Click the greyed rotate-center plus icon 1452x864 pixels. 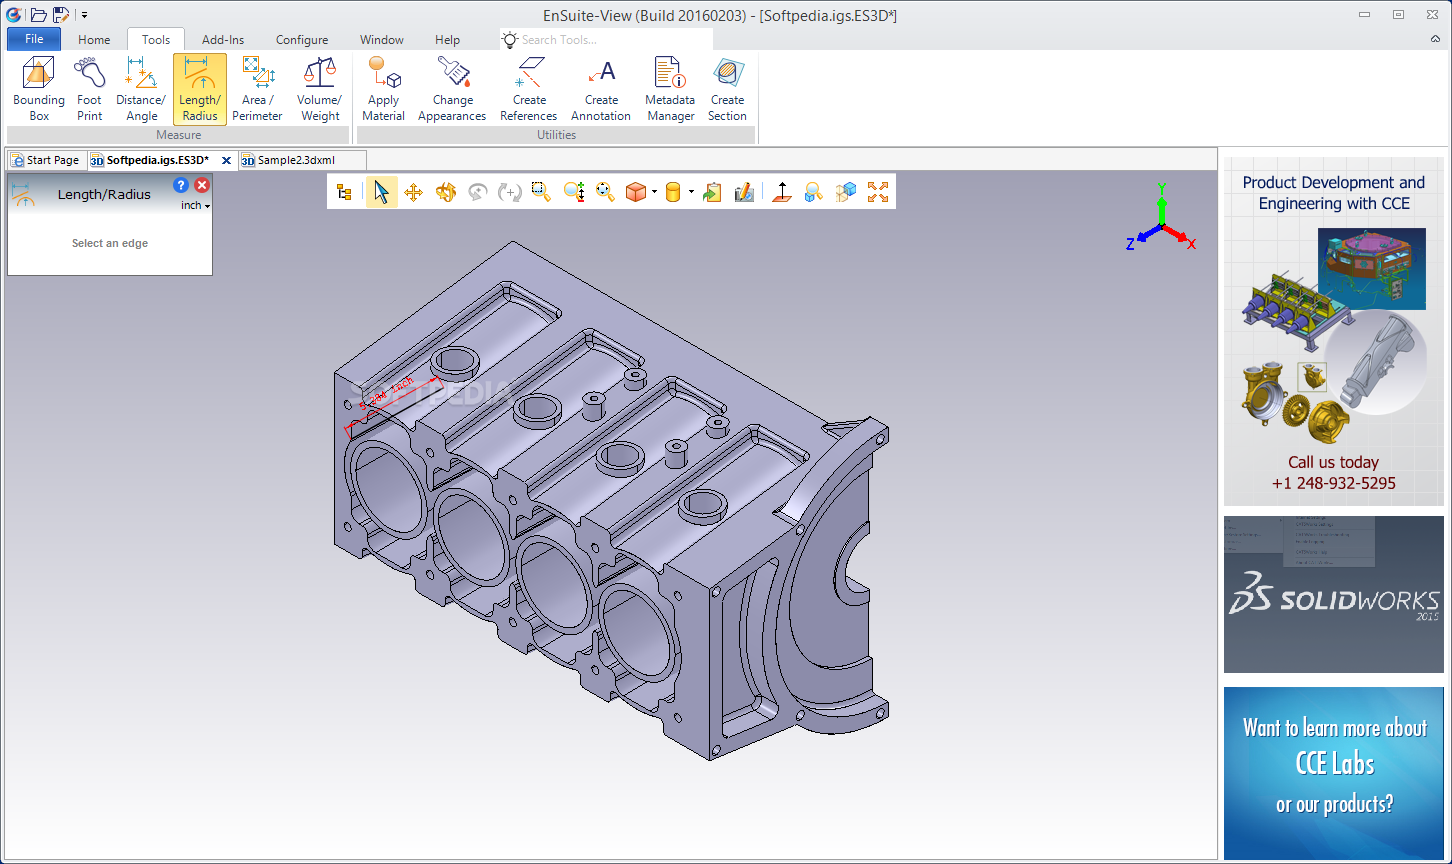pyautogui.click(x=510, y=192)
